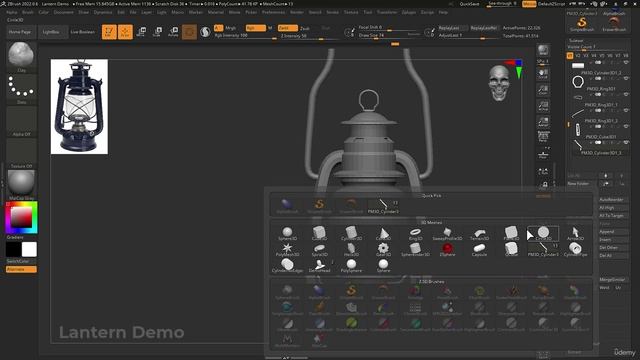Select PM3D_Cylinder3 in Quick Pick row
This screenshot has width=640, height=360.
(383, 206)
